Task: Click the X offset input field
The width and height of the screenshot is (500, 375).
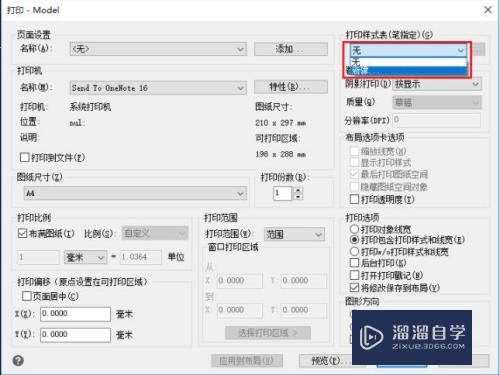Action: pyautogui.click(x=75, y=314)
